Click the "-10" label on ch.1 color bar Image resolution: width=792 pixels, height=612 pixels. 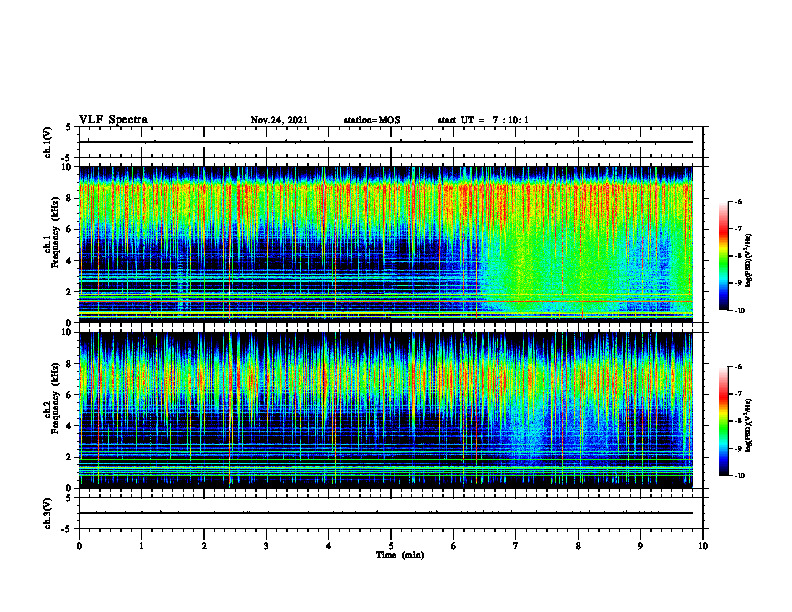[738, 310]
